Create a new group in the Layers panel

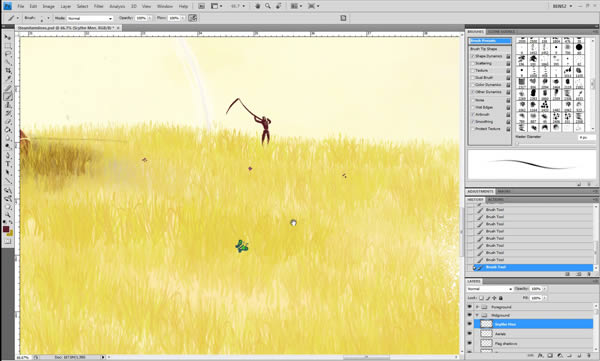(570, 356)
